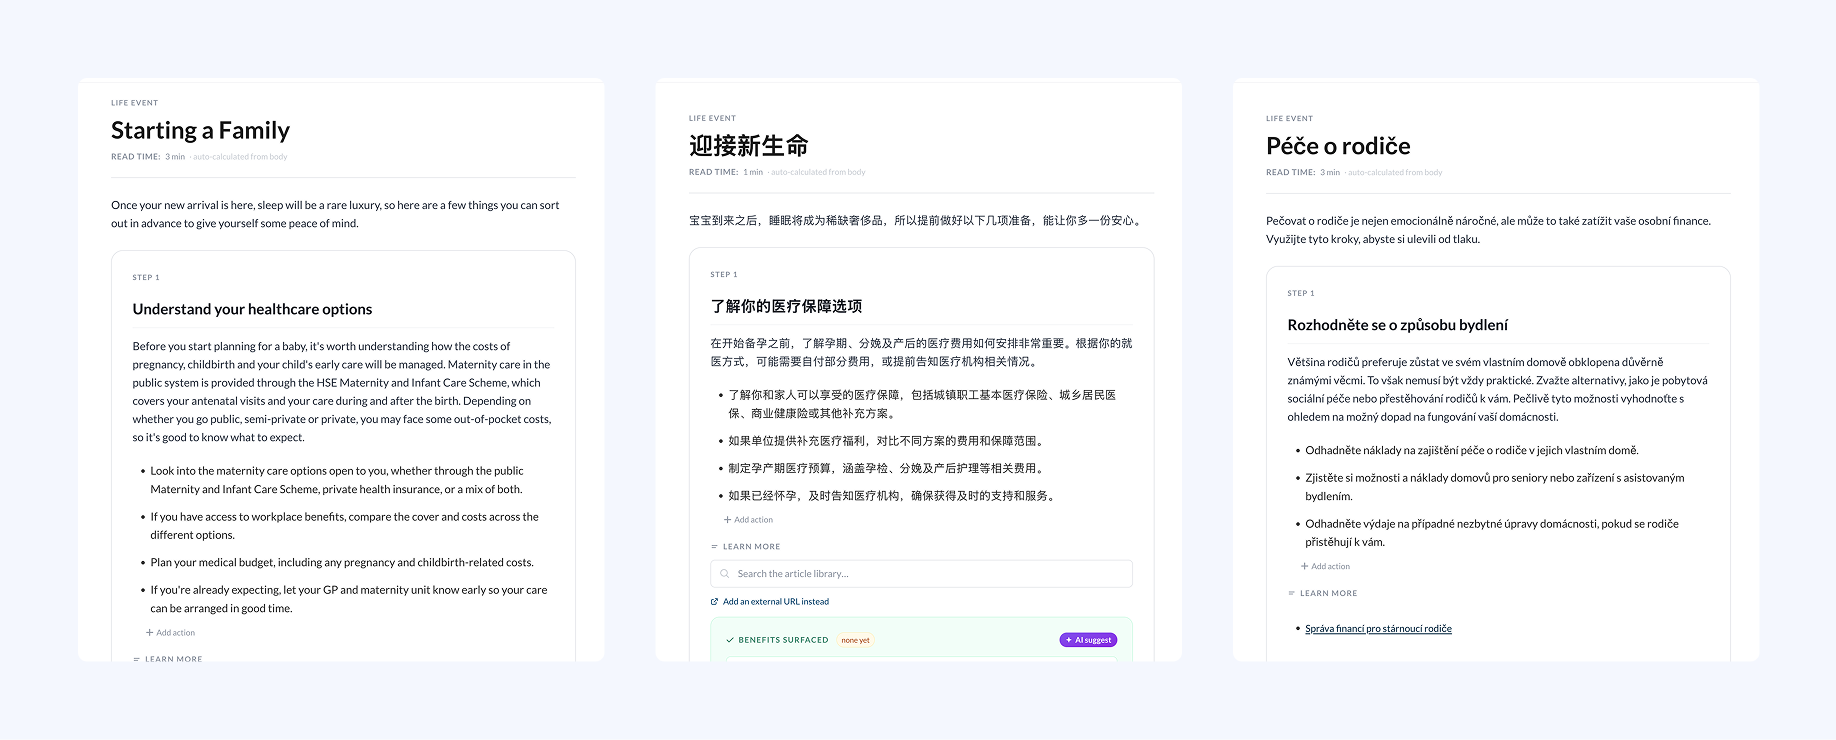Click the 迎接新生命 title

748,146
